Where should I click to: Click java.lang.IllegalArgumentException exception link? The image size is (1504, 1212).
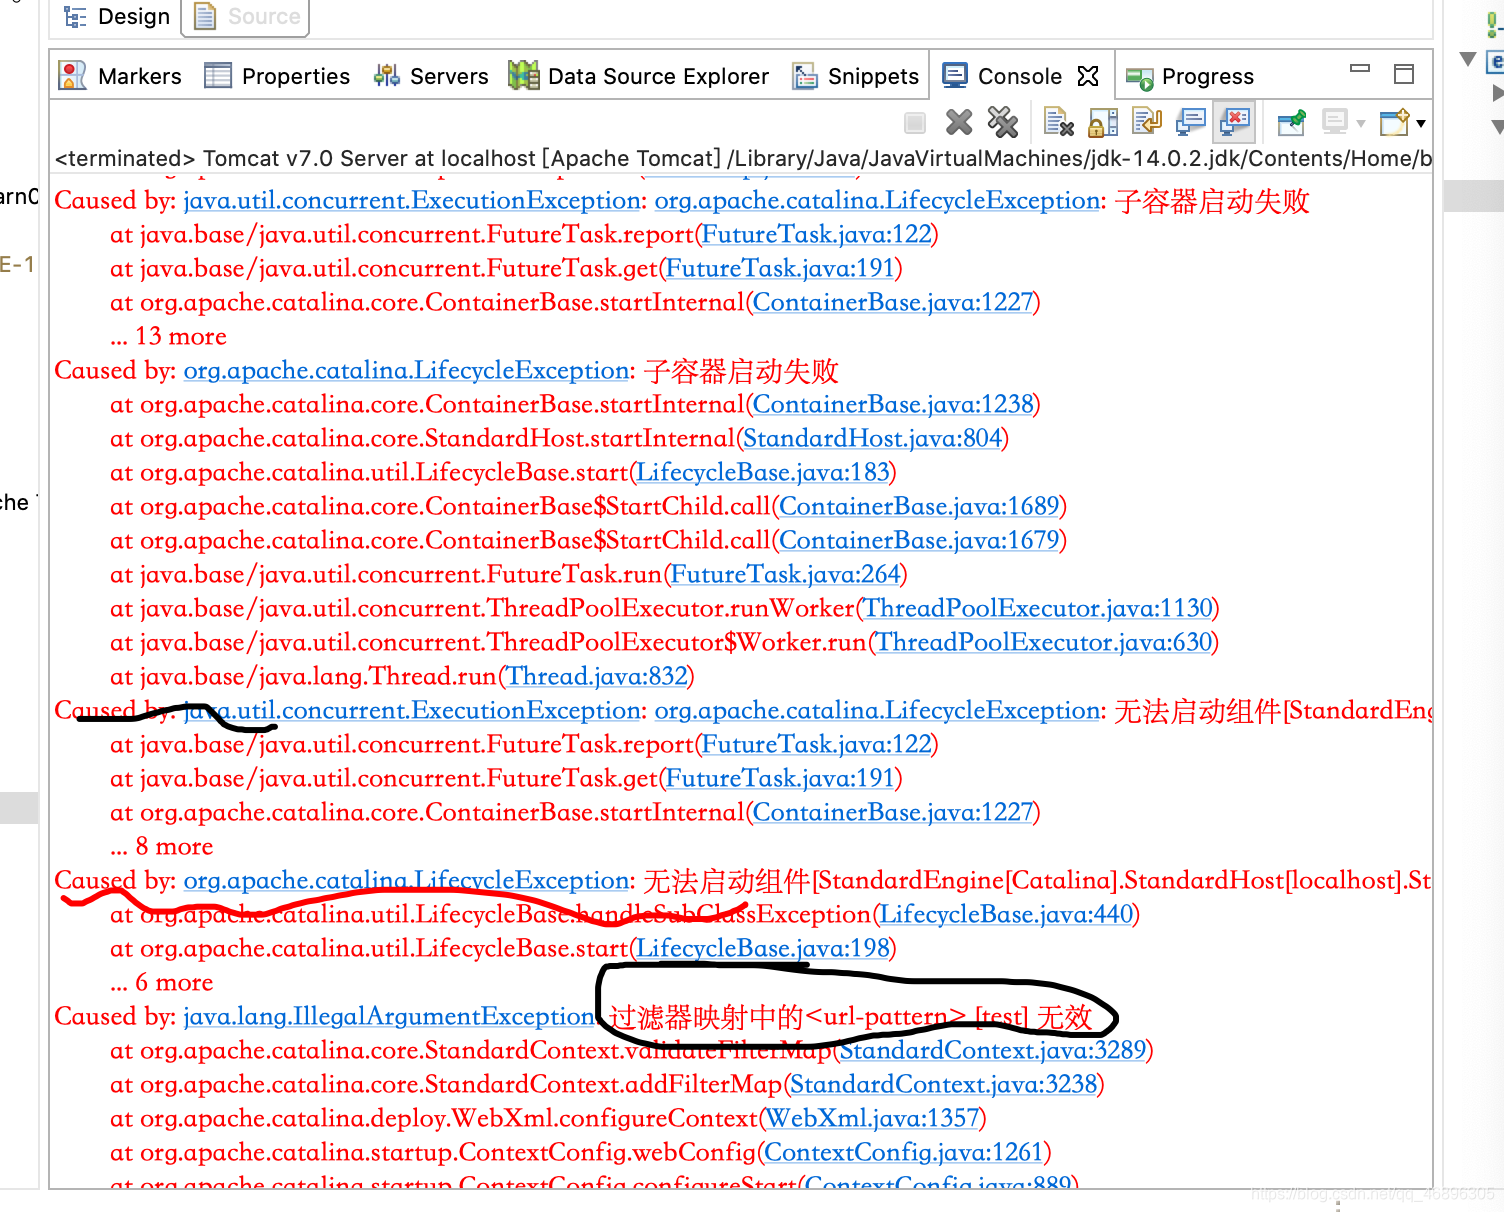389,1016
